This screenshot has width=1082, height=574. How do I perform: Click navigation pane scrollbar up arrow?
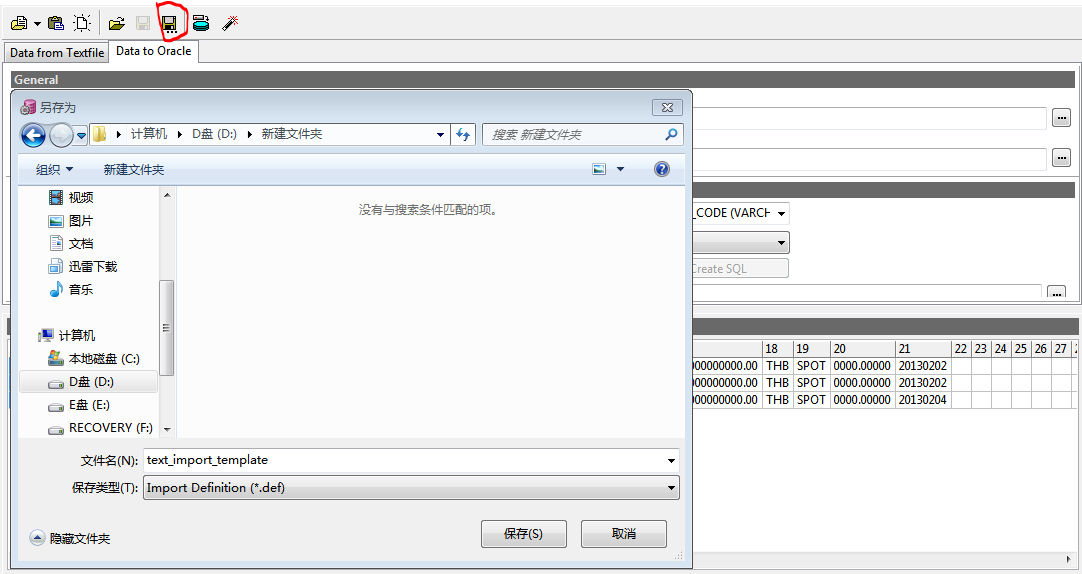pos(167,195)
